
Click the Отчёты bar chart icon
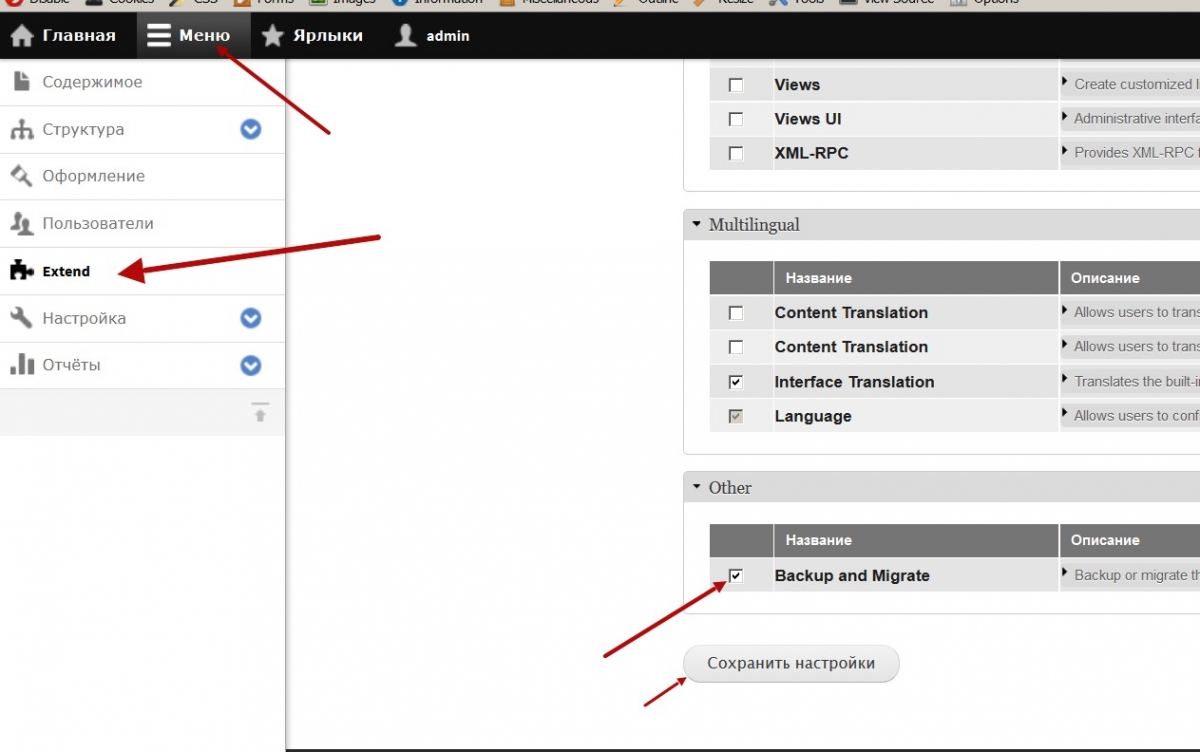coord(22,365)
